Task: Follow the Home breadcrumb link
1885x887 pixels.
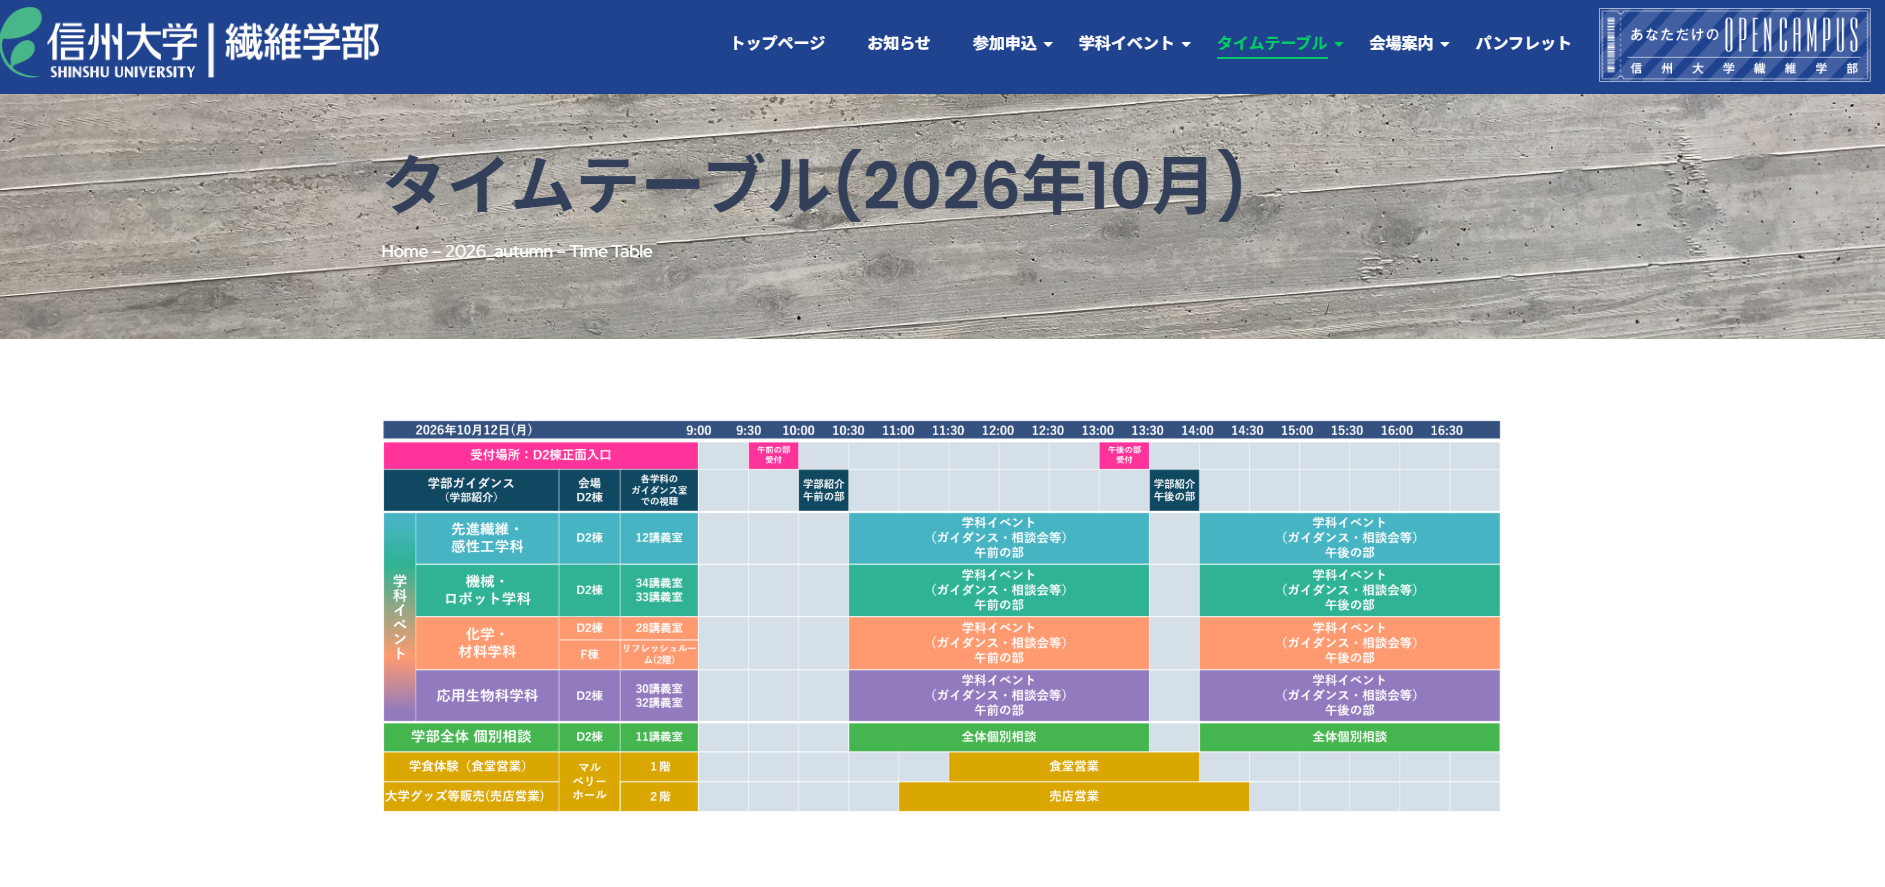Action: coord(404,251)
